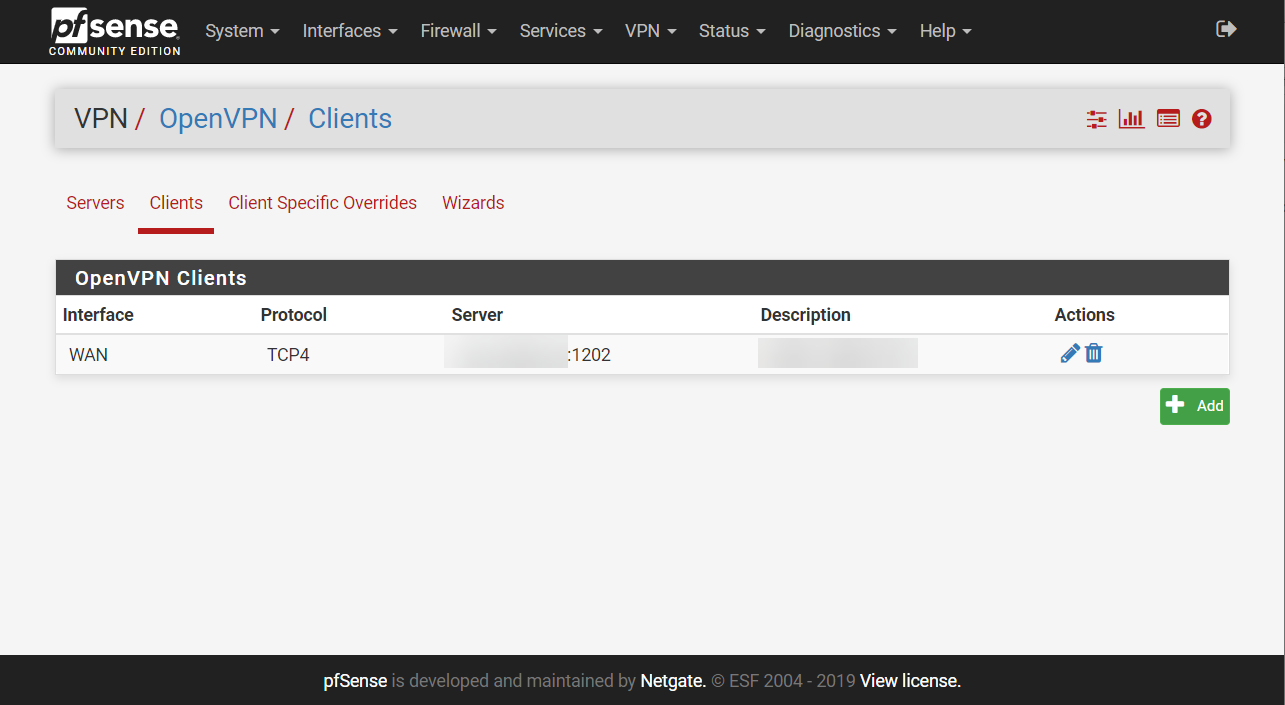Open Related settings sliders icon

pyautogui.click(x=1097, y=119)
